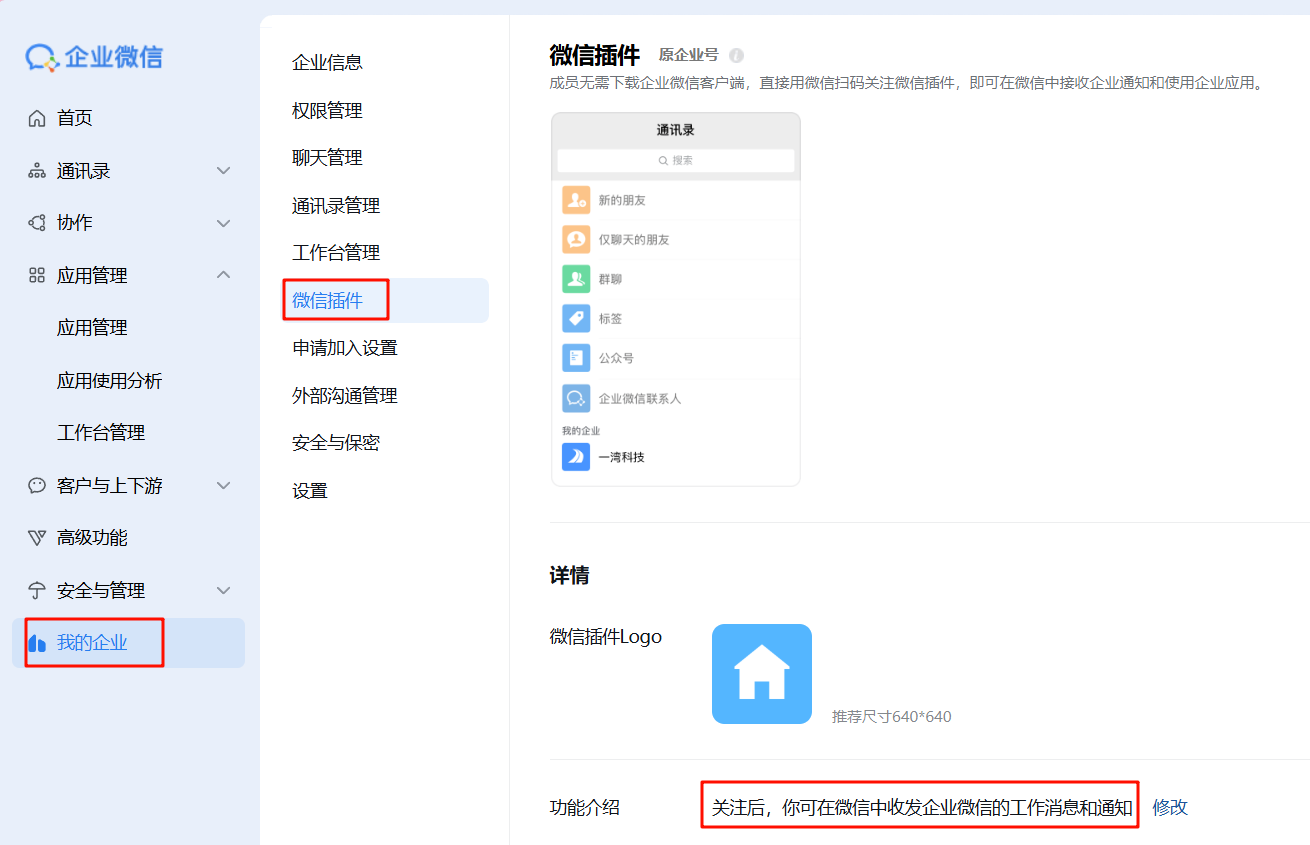Viewport: 1310px width, 845px height.
Task: Click the 原企业号 label
Action: pos(688,55)
